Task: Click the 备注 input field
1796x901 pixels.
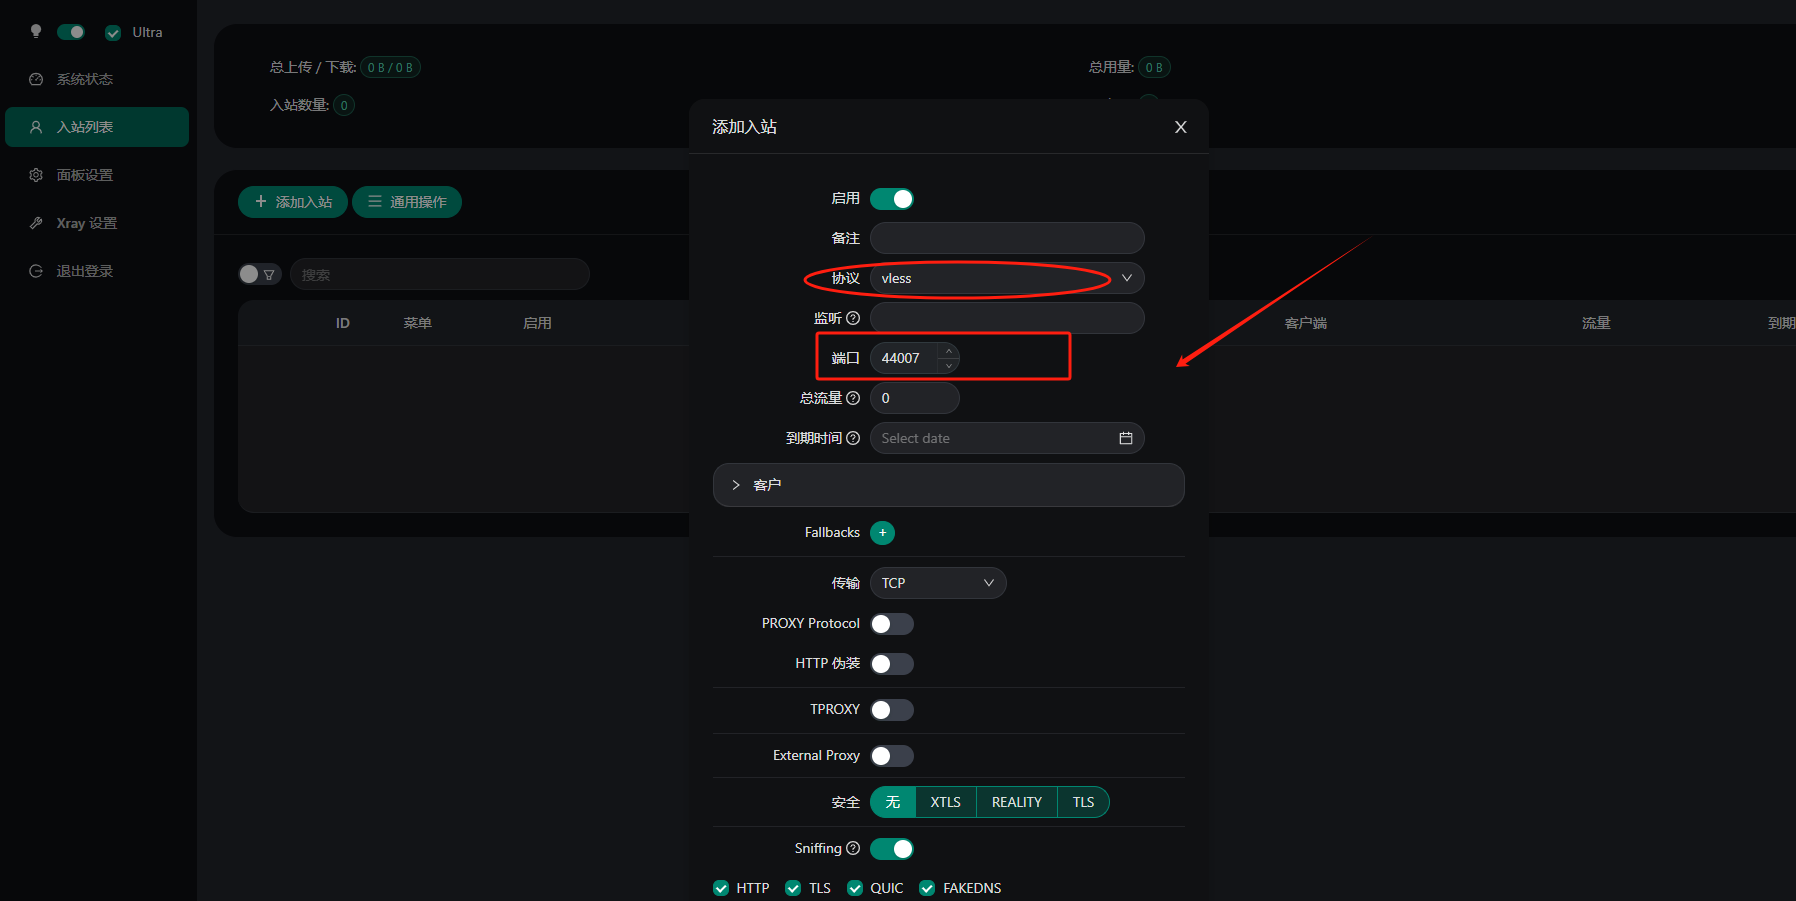Action: (1006, 238)
